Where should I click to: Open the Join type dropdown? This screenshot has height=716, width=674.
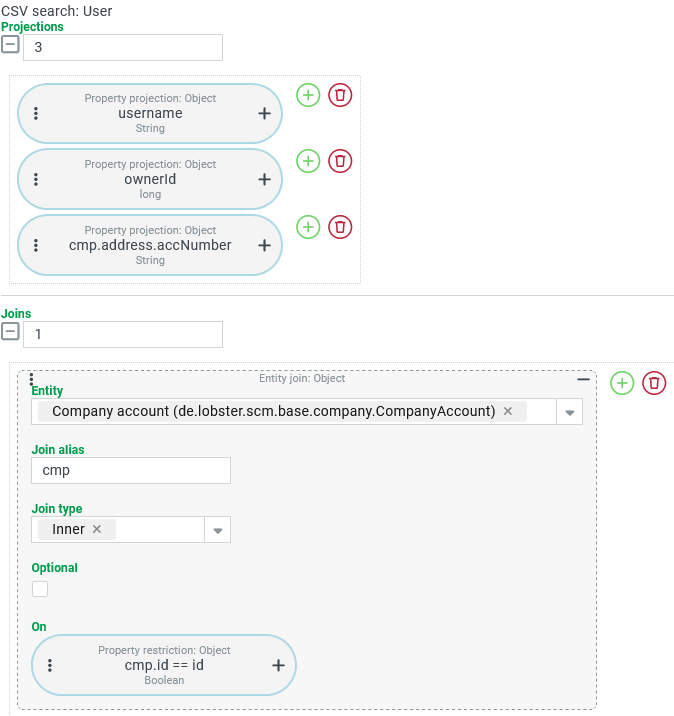pos(217,530)
